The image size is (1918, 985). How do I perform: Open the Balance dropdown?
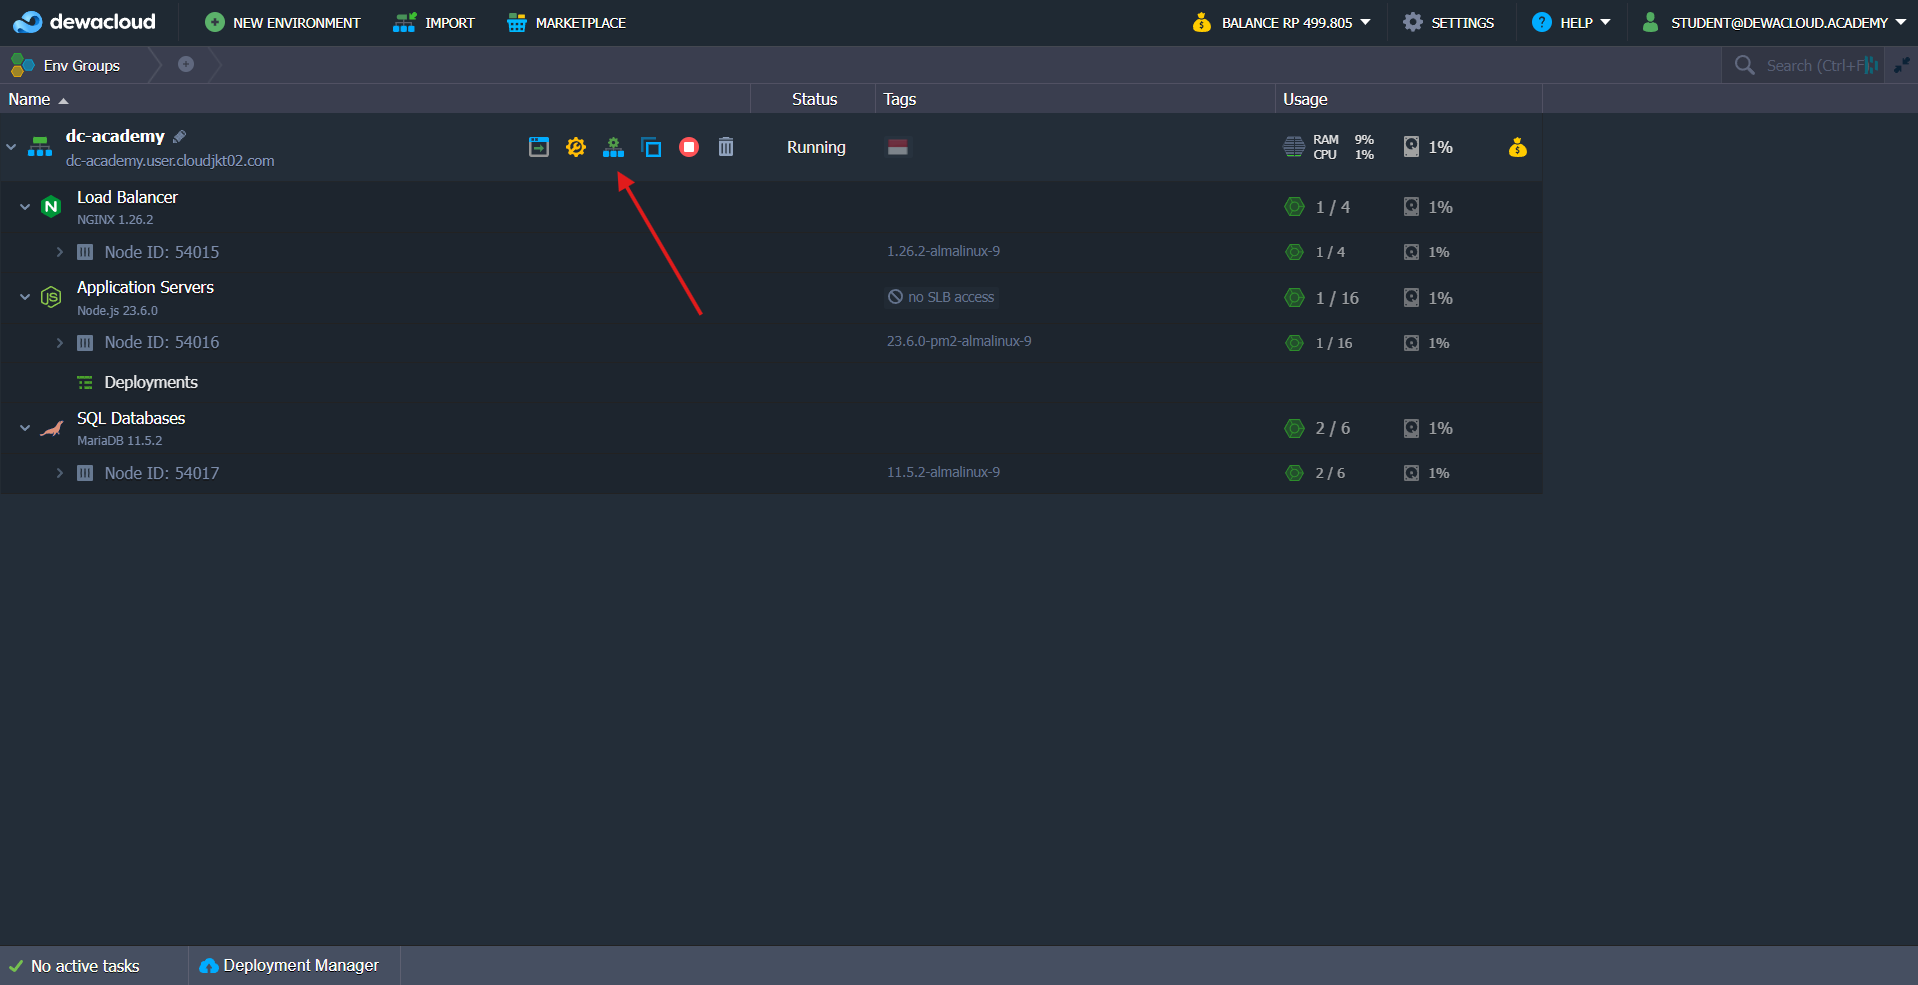(1284, 22)
